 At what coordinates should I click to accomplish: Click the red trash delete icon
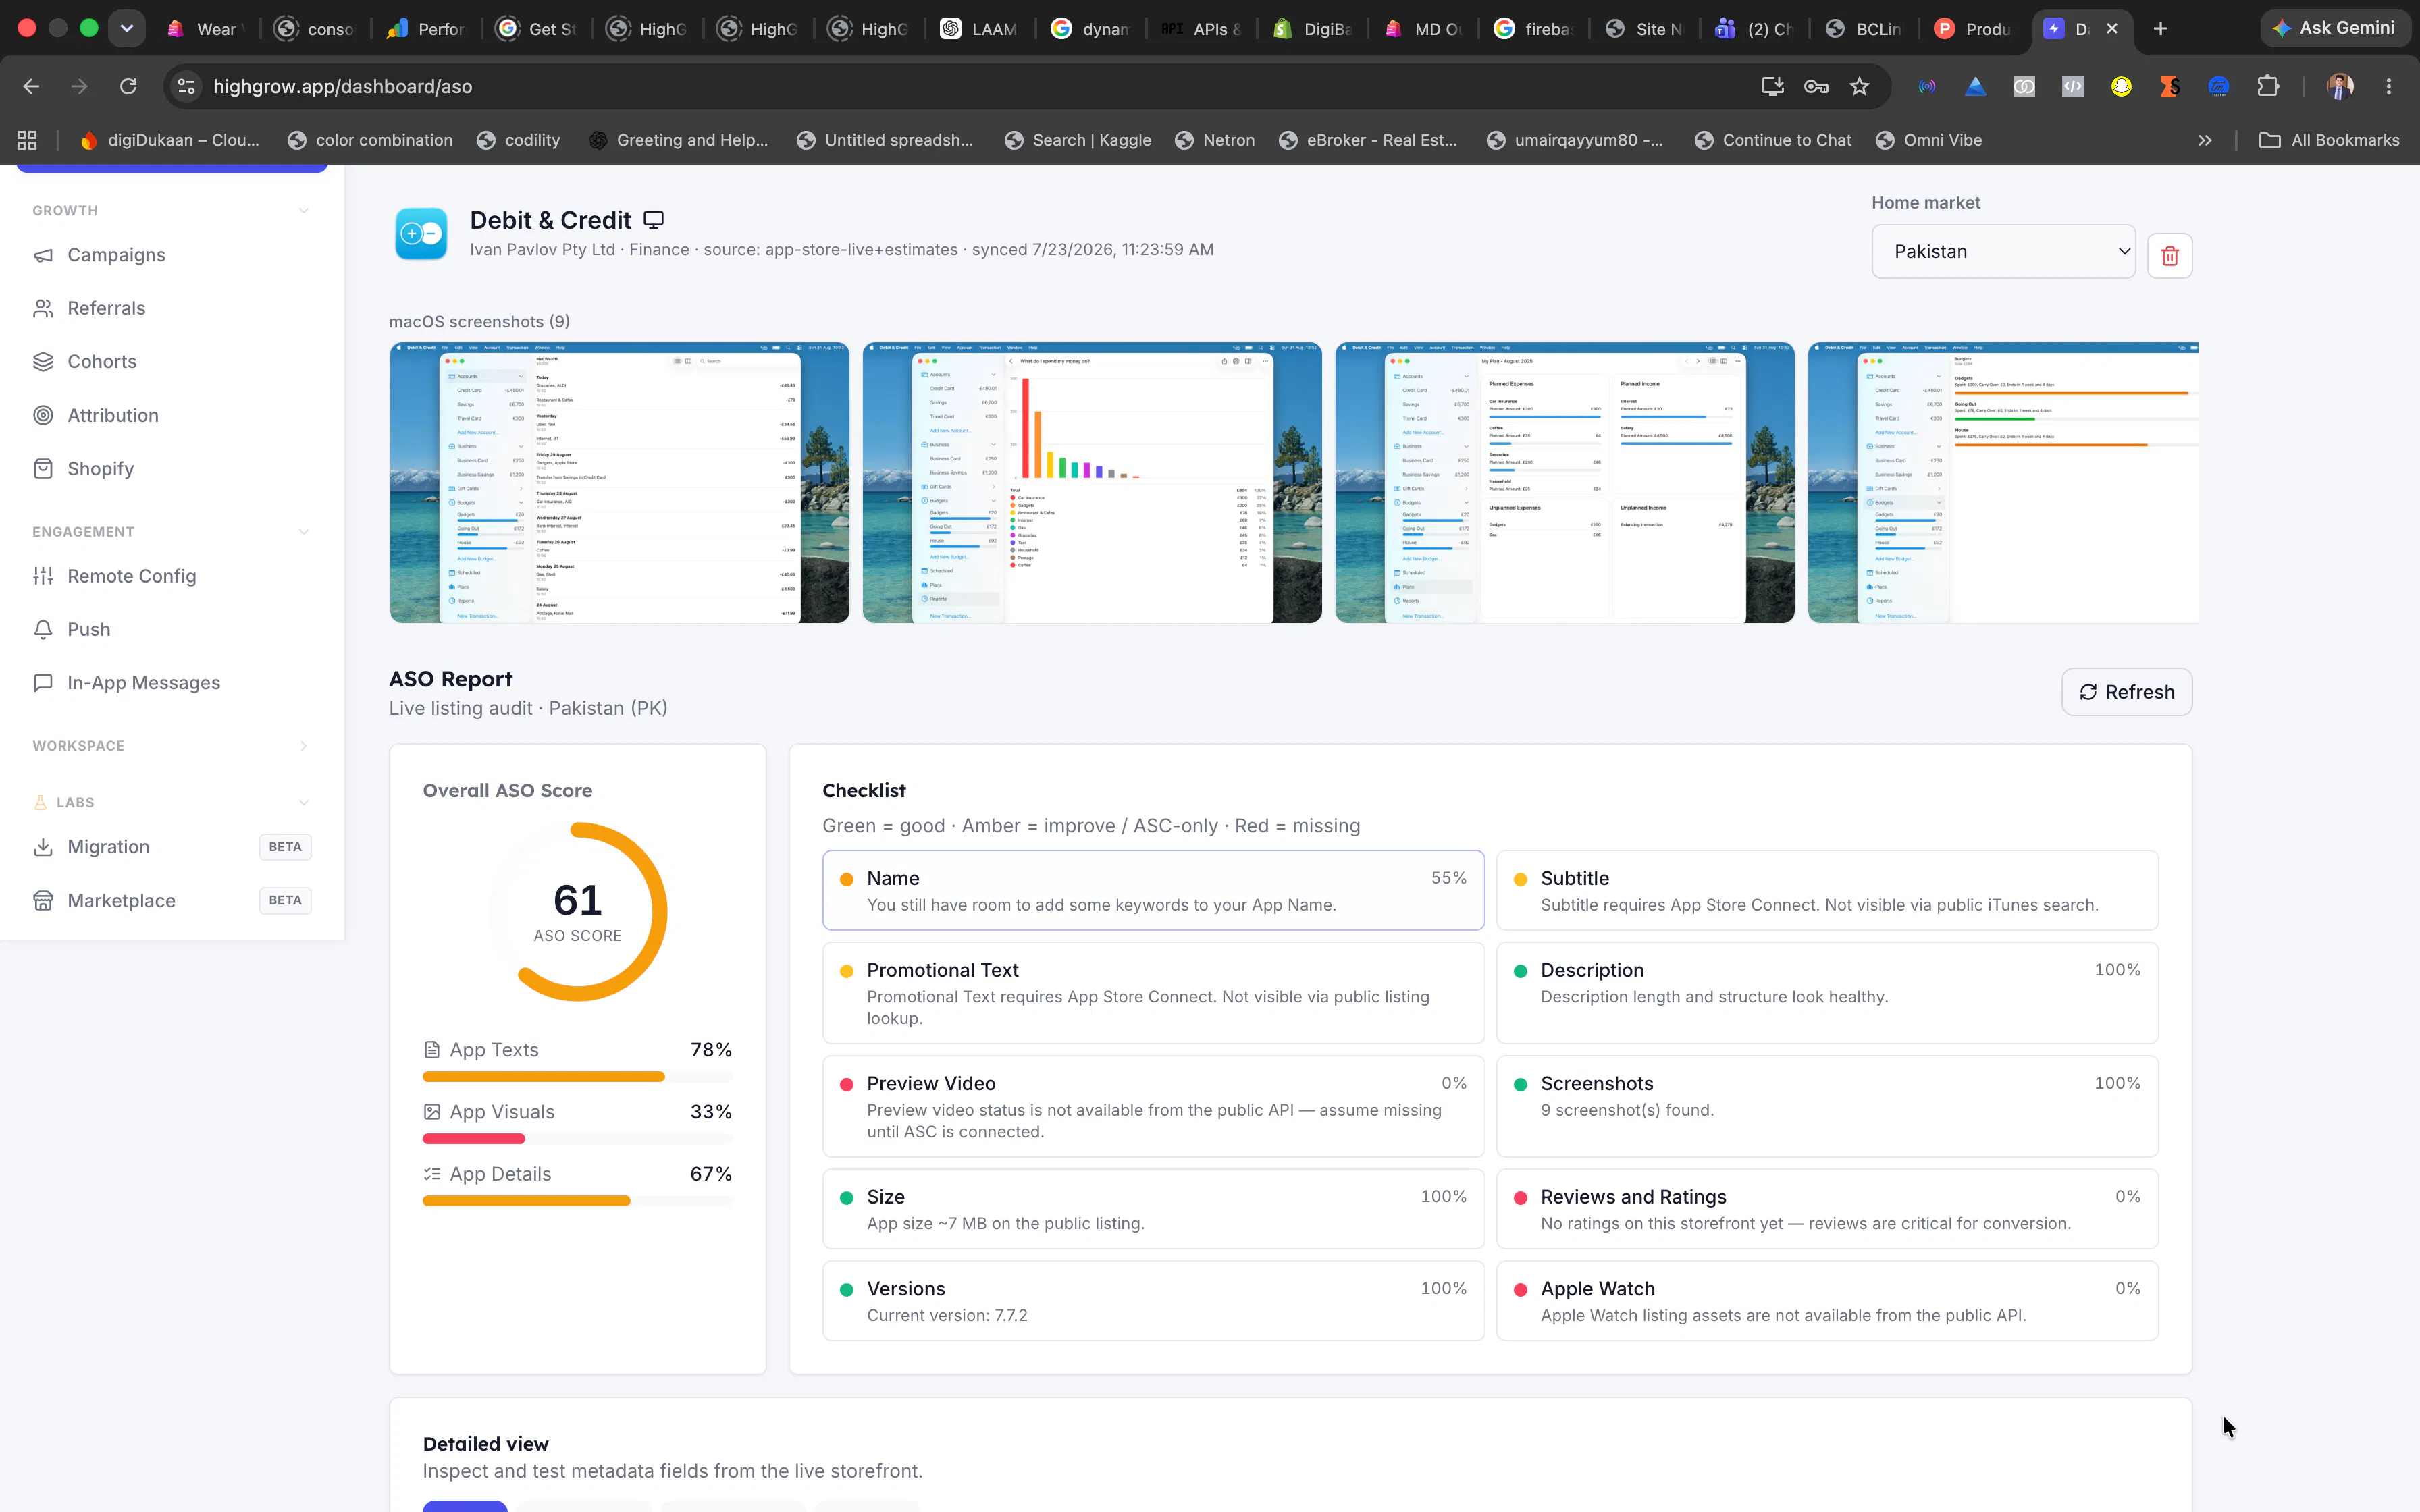(2169, 256)
